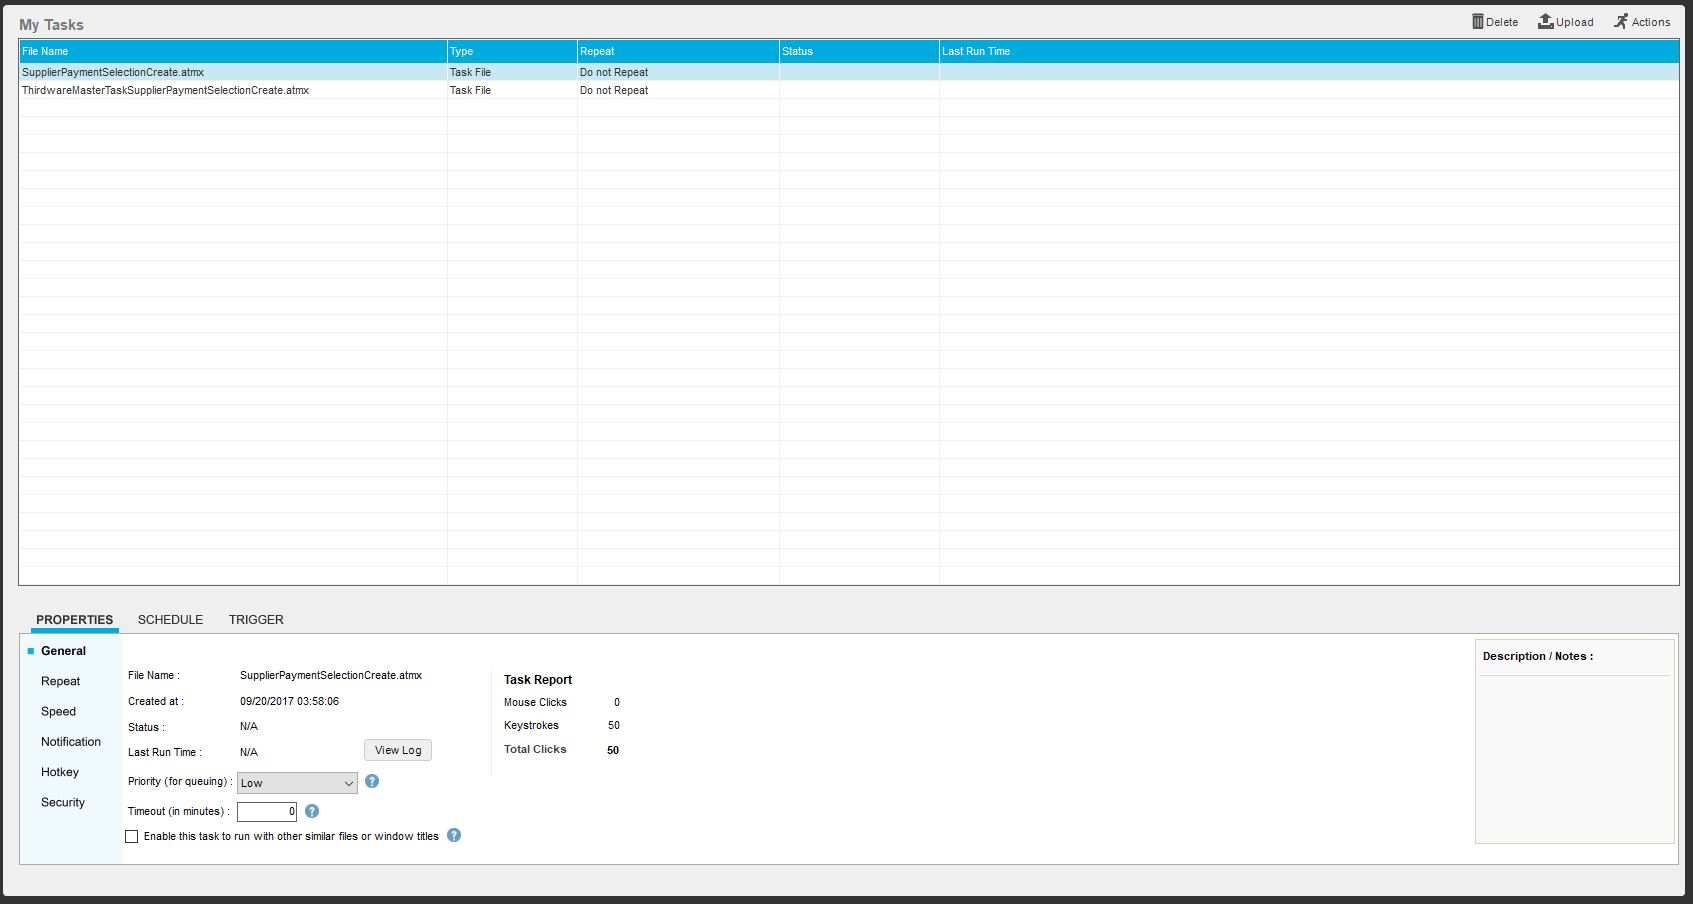Enable task to run with similar files
The width and height of the screenshot is (1693, 904).
[132, 836]
